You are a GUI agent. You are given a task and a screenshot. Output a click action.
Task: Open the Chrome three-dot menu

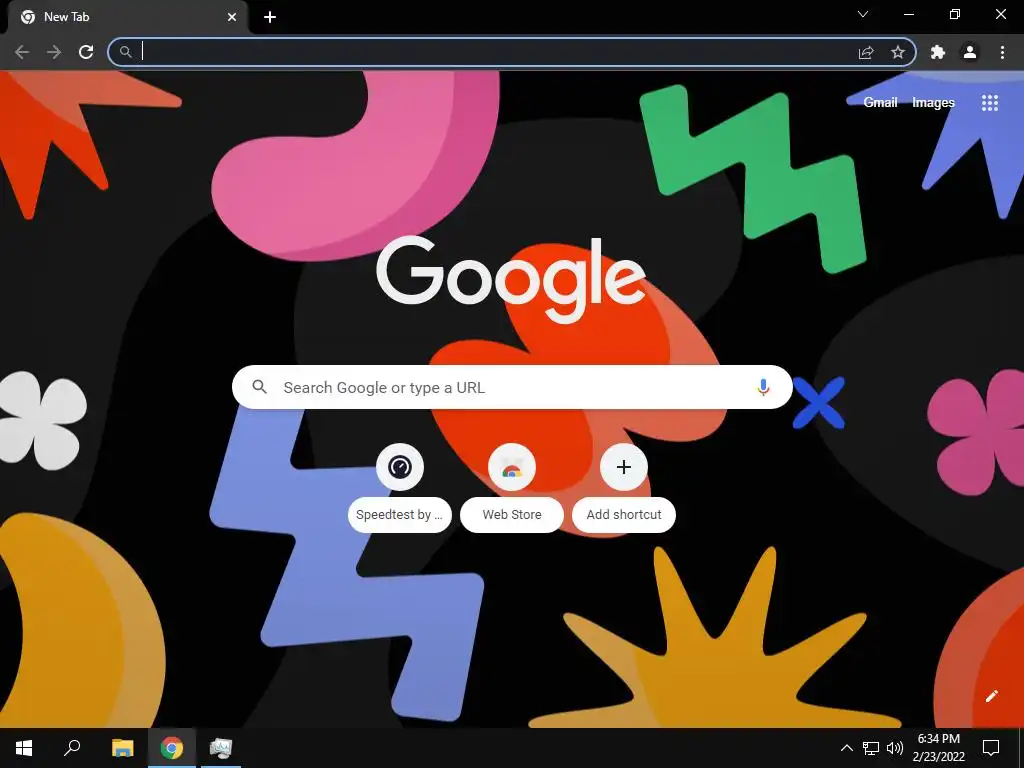[1002, 52]
